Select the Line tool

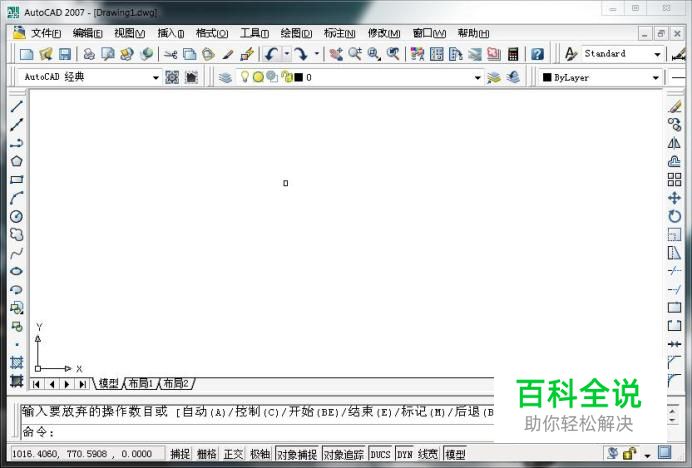tap(16, 106)
